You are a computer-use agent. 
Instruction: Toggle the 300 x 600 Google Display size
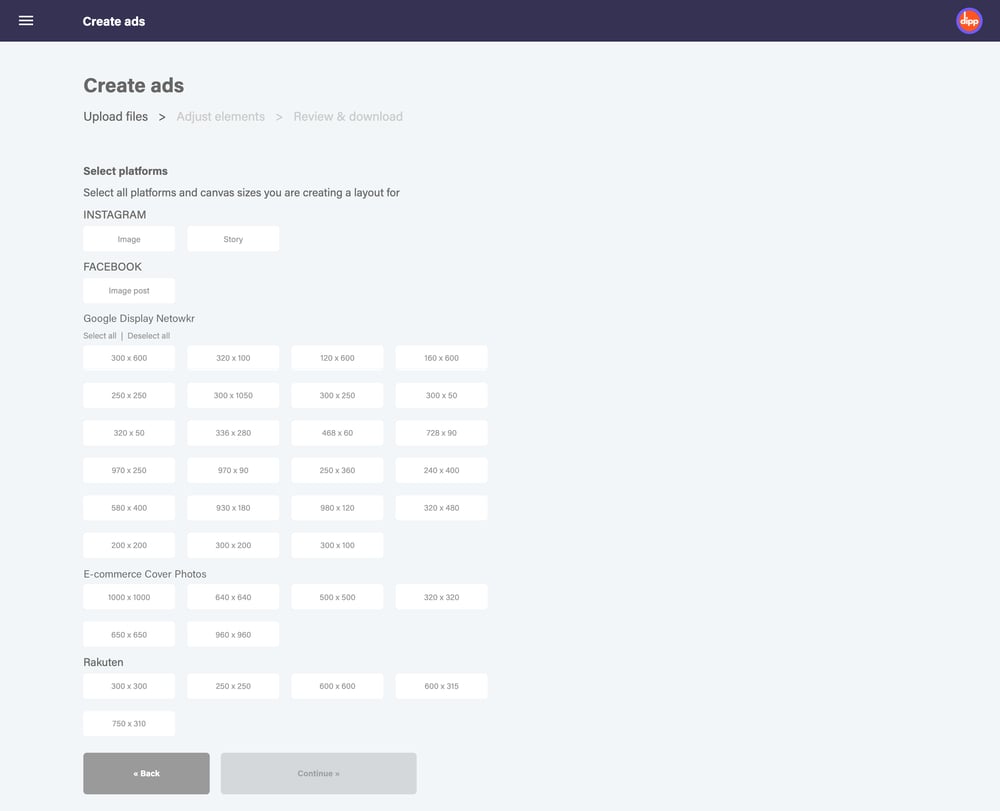click(x=129, y=357)
